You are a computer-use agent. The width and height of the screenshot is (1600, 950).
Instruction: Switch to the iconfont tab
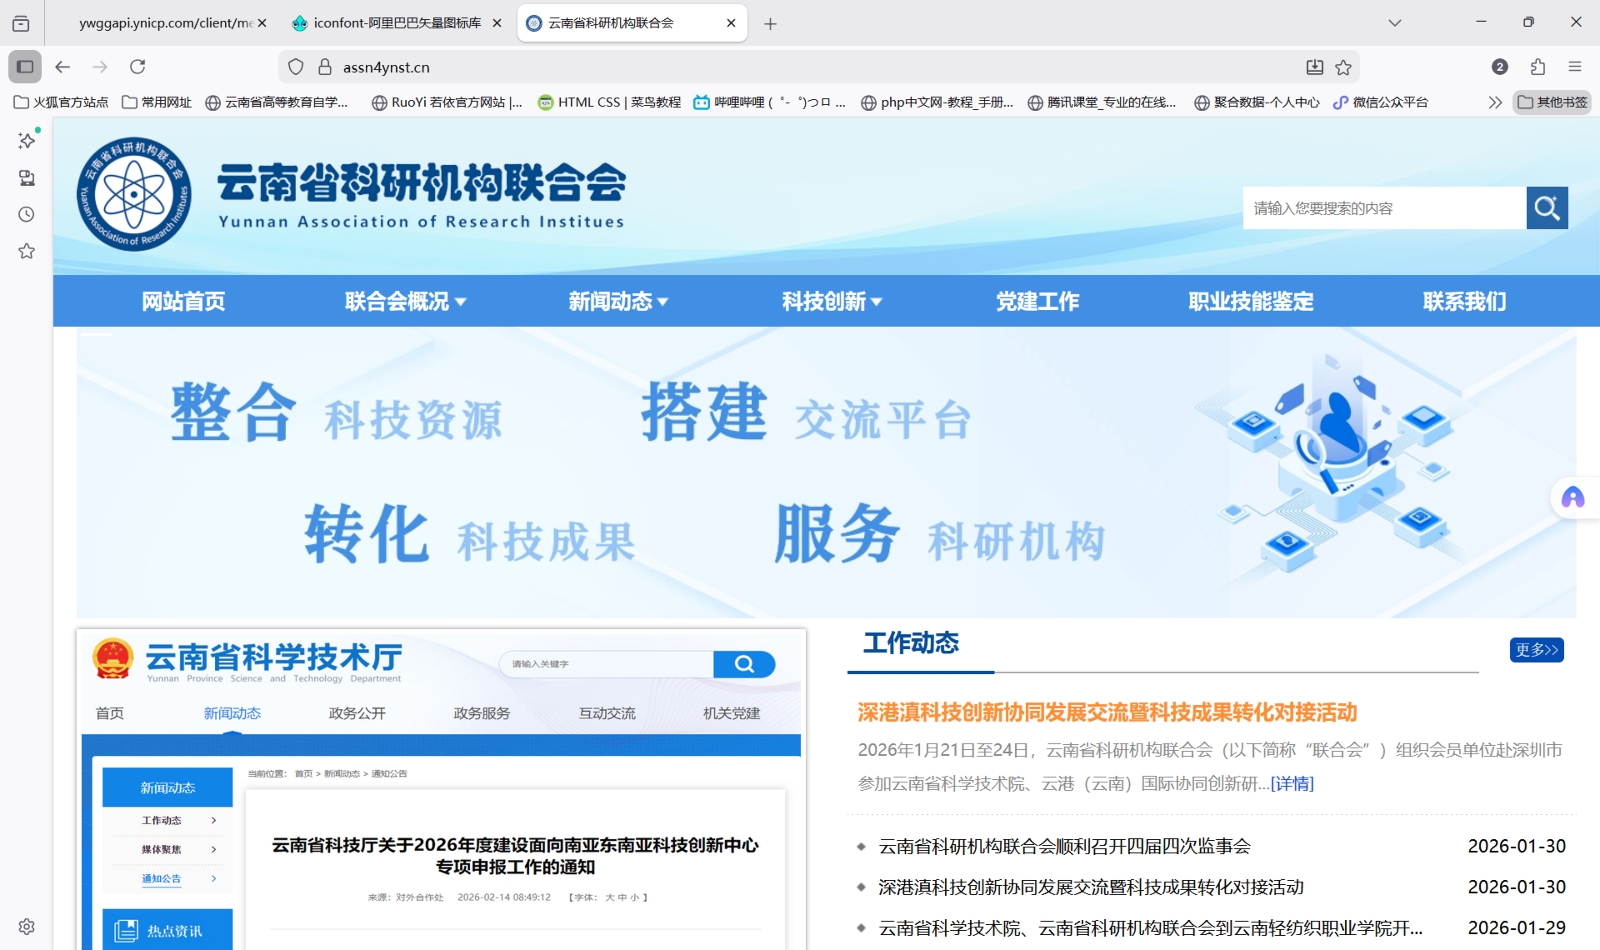390,22
